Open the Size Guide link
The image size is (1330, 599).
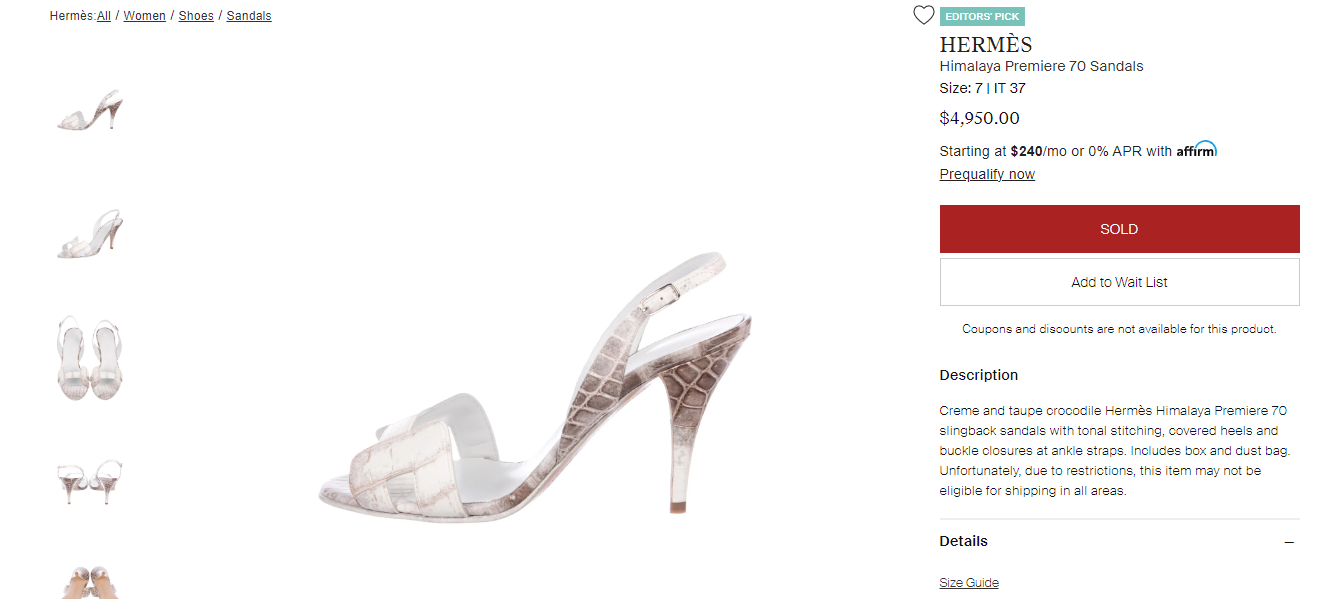coord(968,583)
